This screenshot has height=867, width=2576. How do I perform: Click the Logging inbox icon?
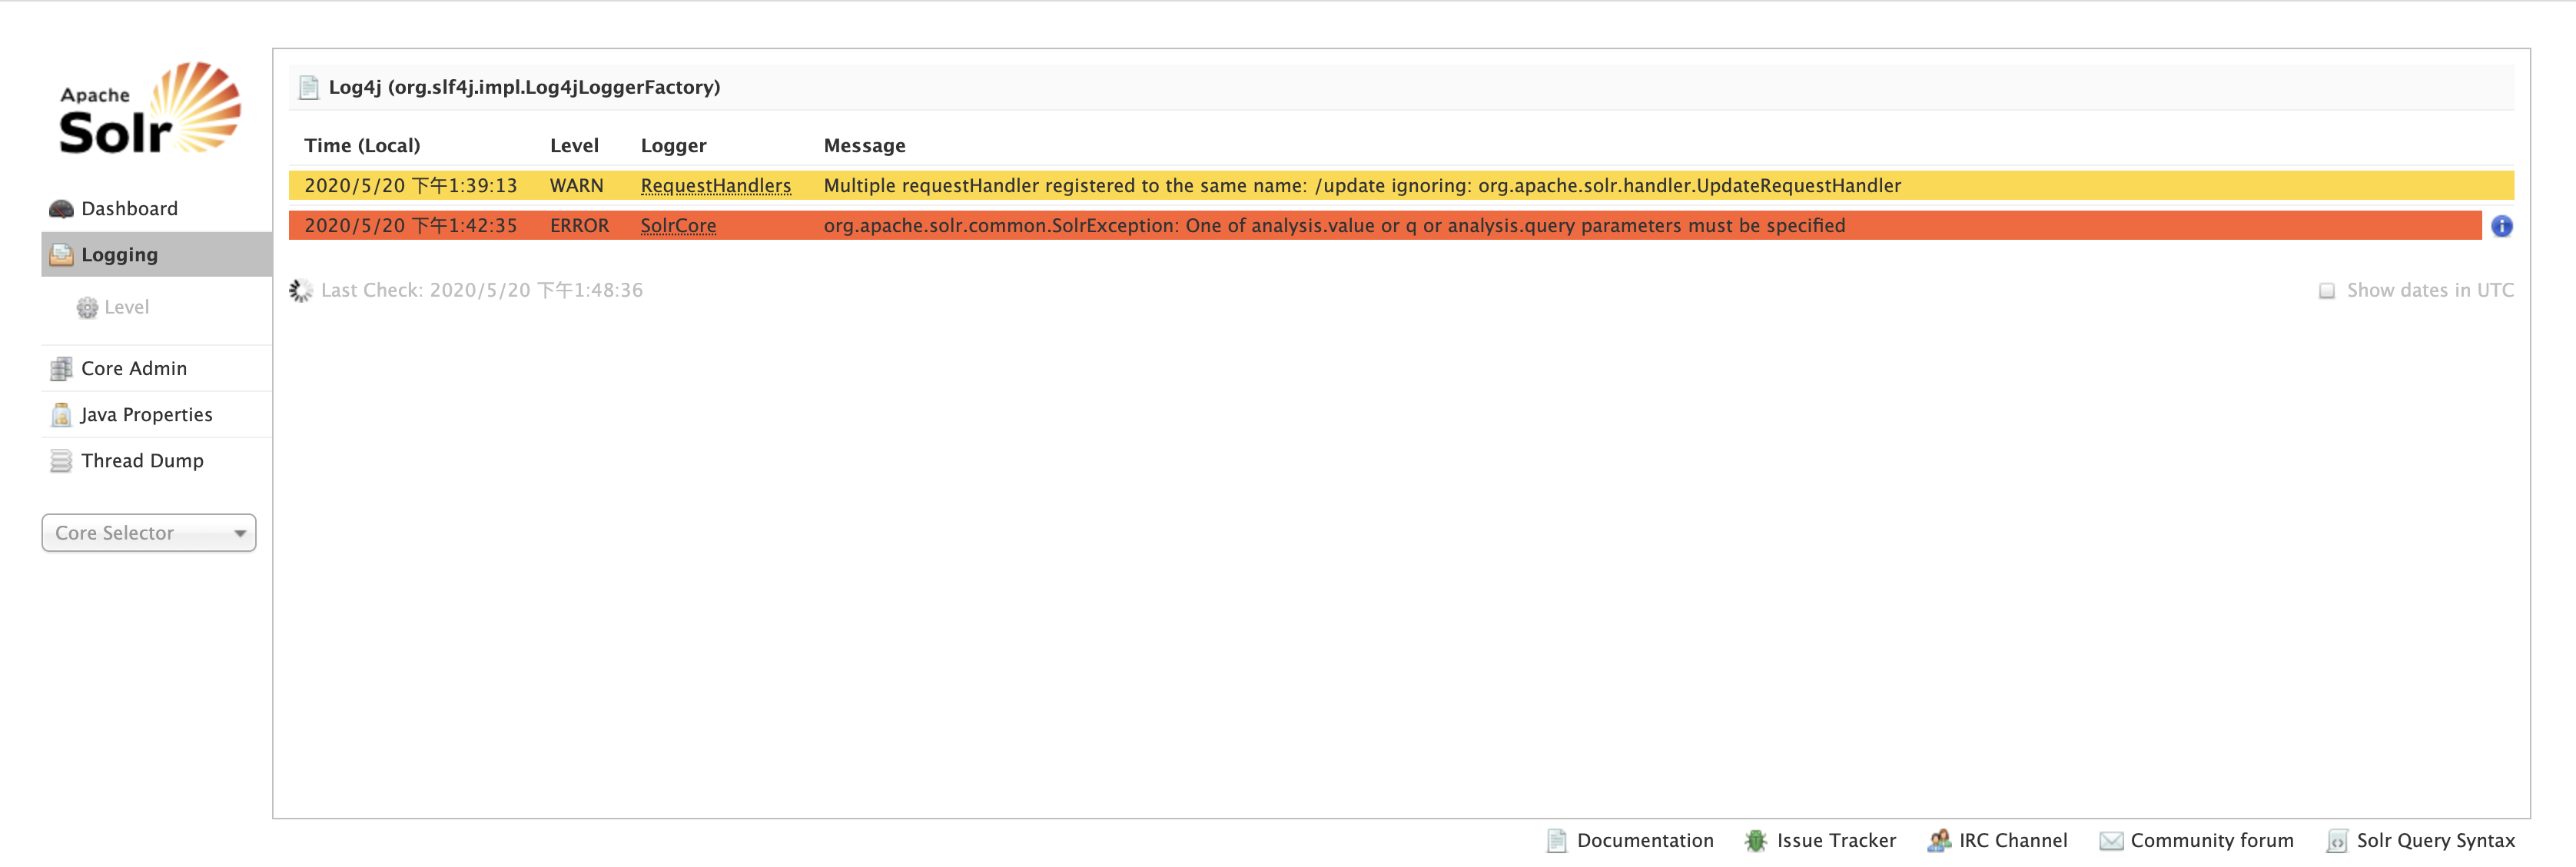point(61,255)
